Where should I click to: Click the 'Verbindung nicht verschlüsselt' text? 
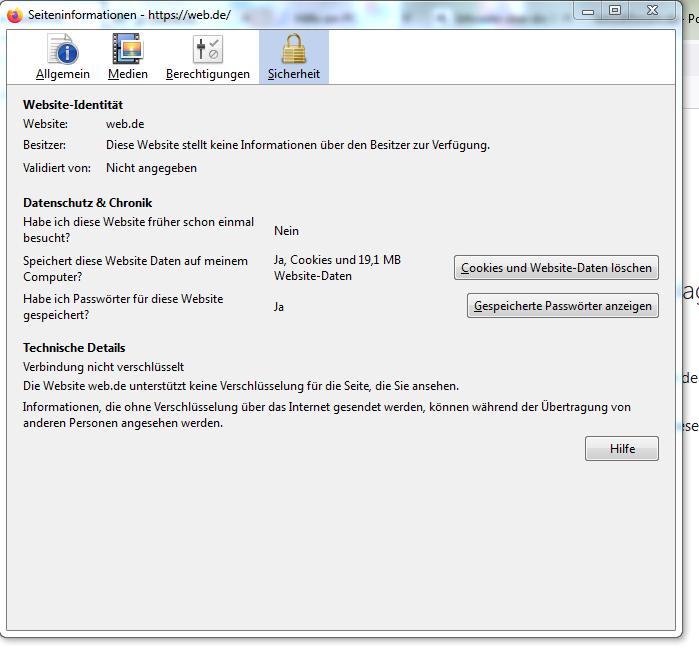click(x=103, y=367)
